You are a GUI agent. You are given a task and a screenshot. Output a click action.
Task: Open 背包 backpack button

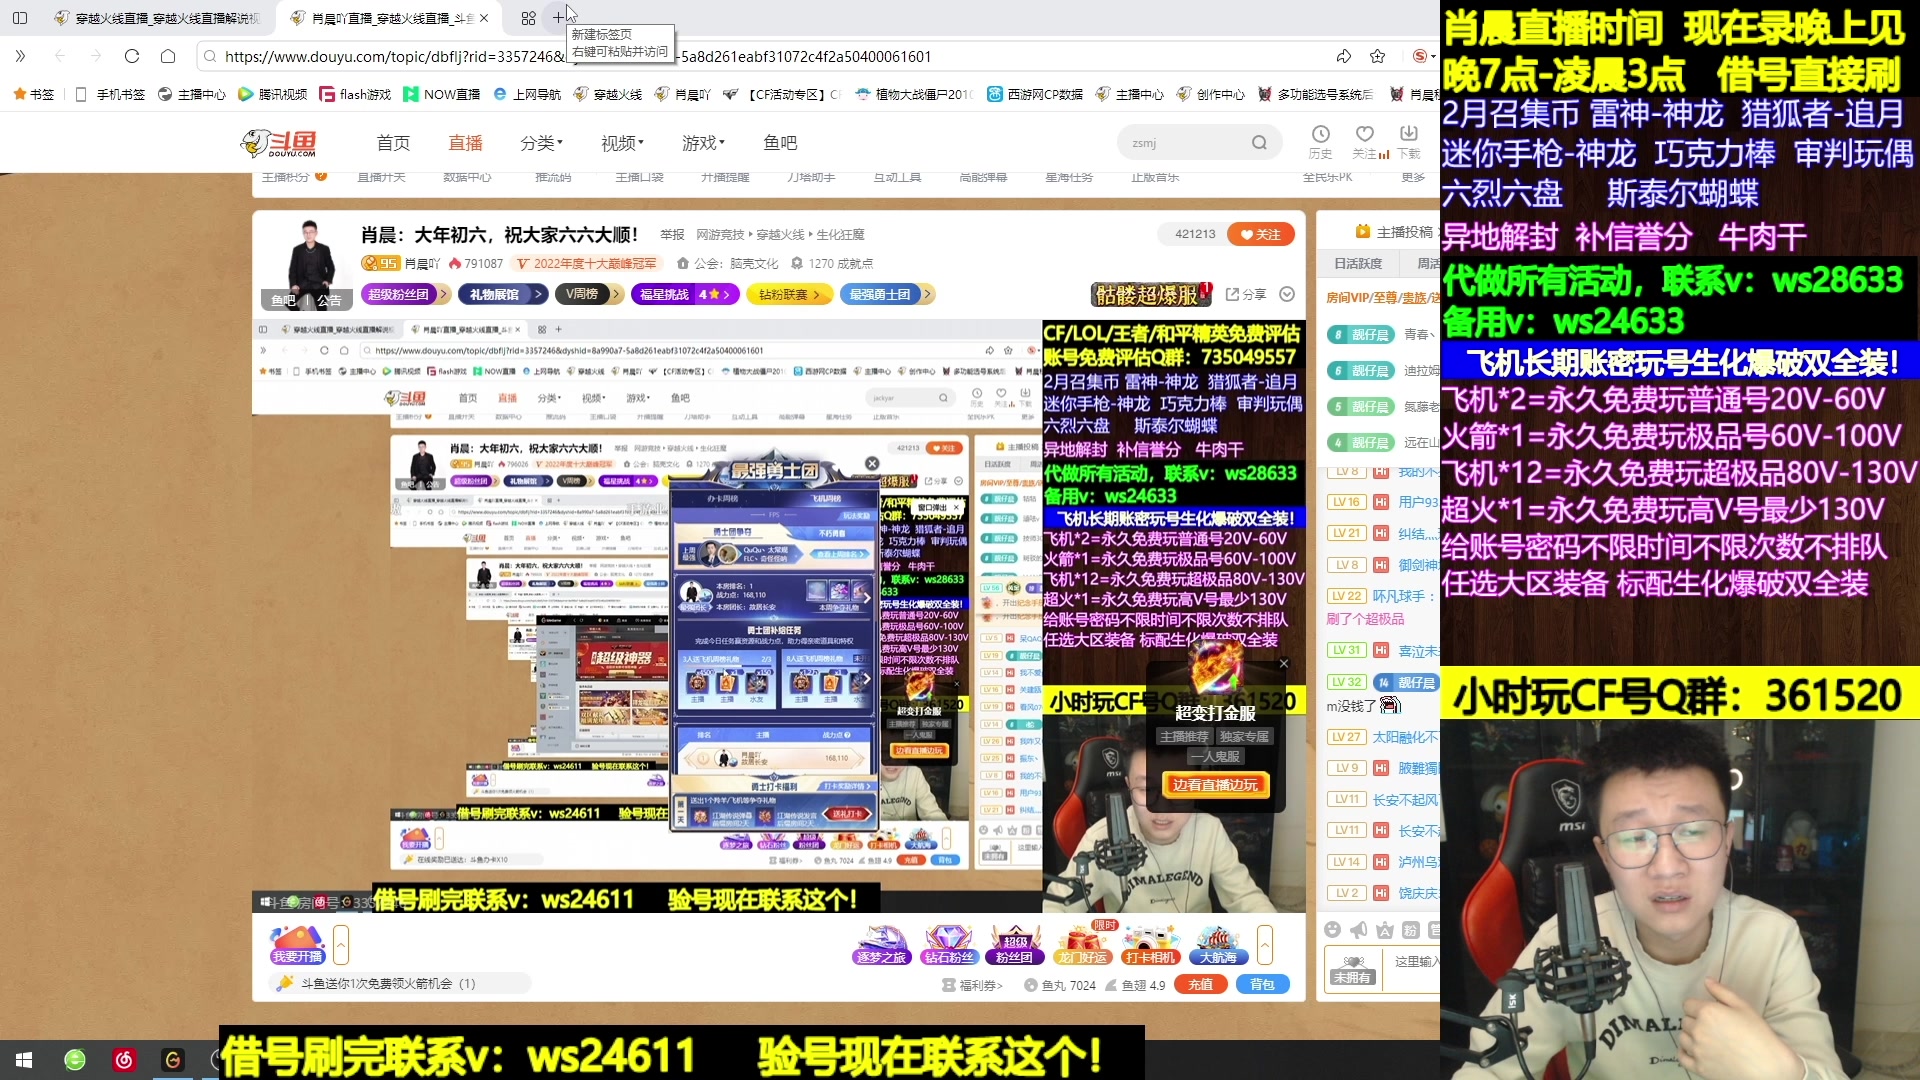click(1263, 985)
